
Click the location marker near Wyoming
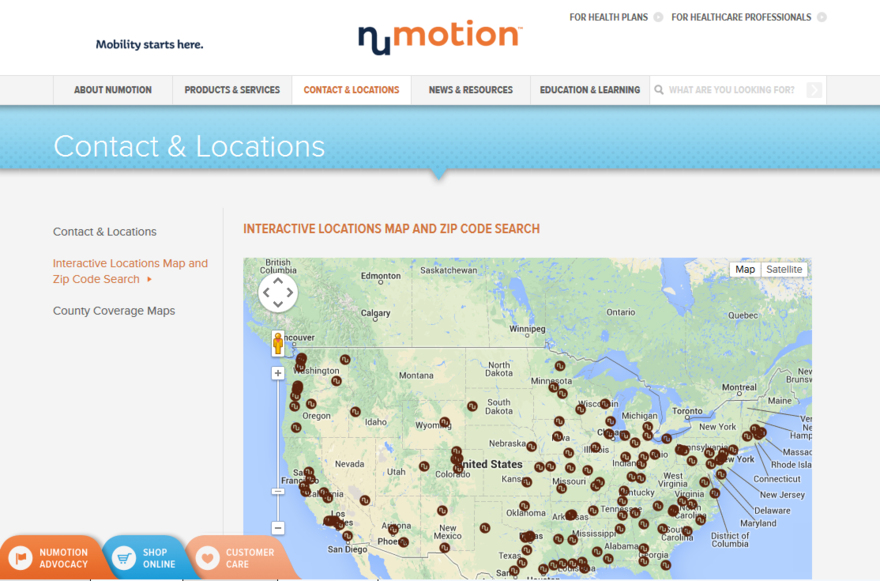pyautogui.click(x=445, y=422)
